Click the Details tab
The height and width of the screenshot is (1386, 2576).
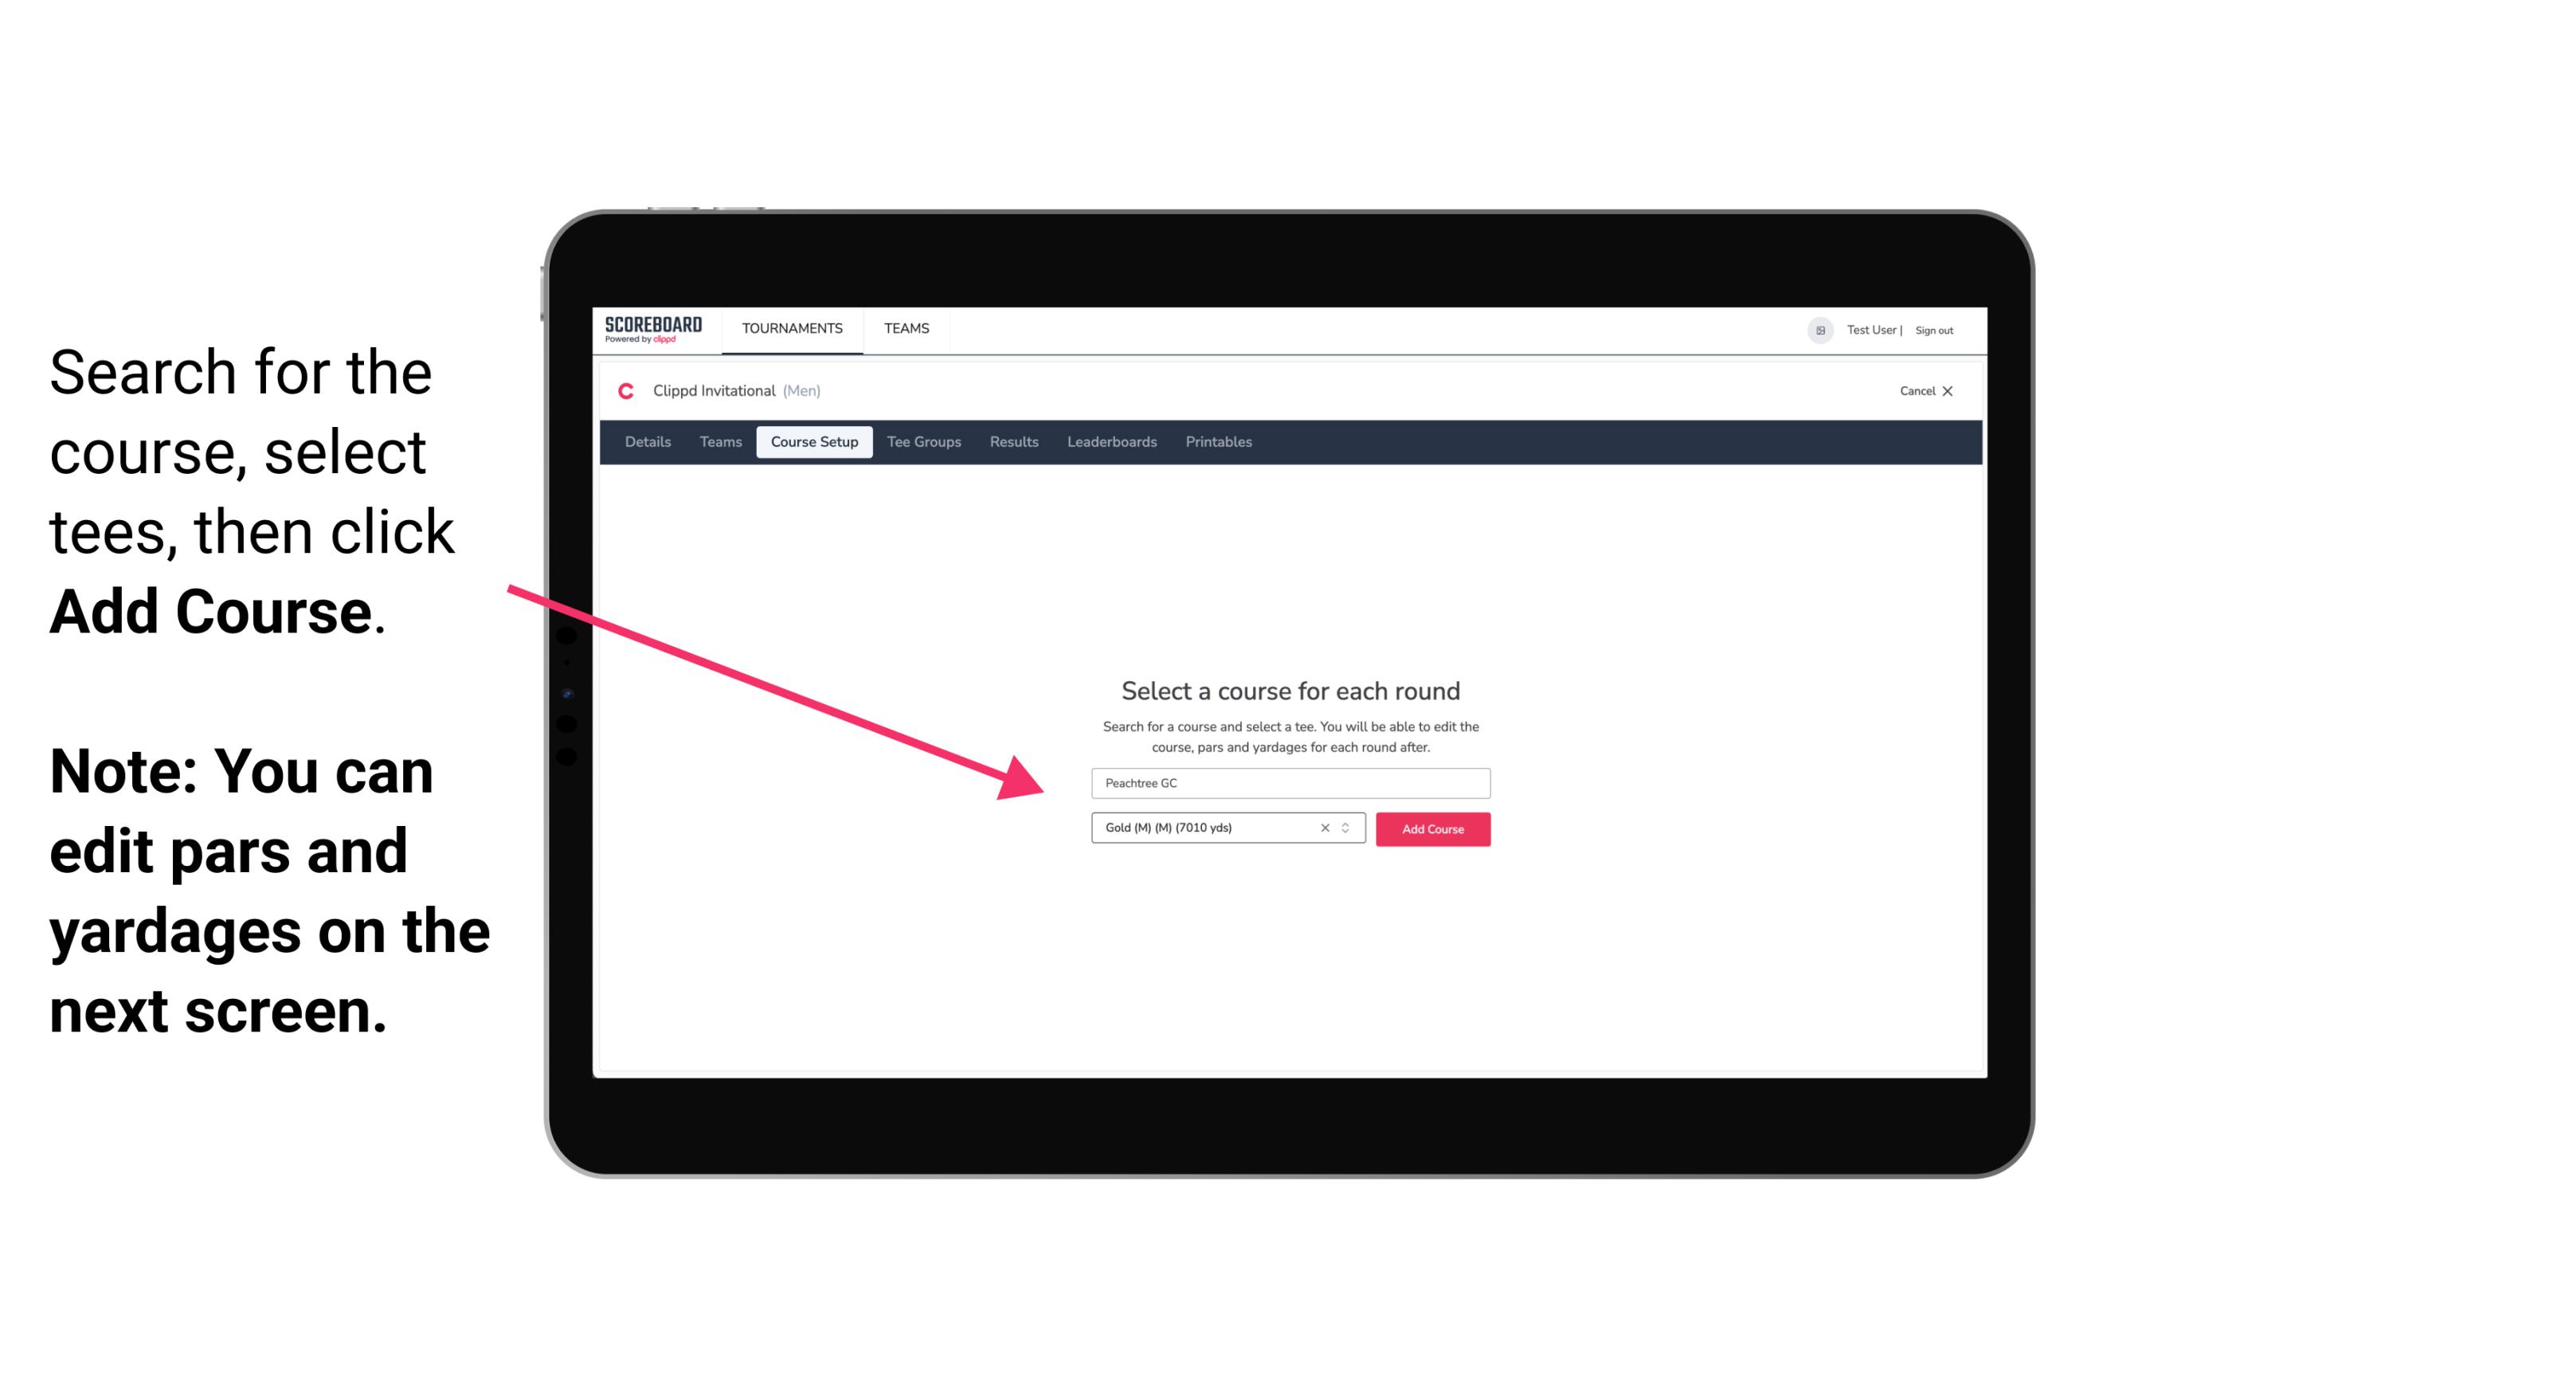pyautogui.click(x=647, y=442)
